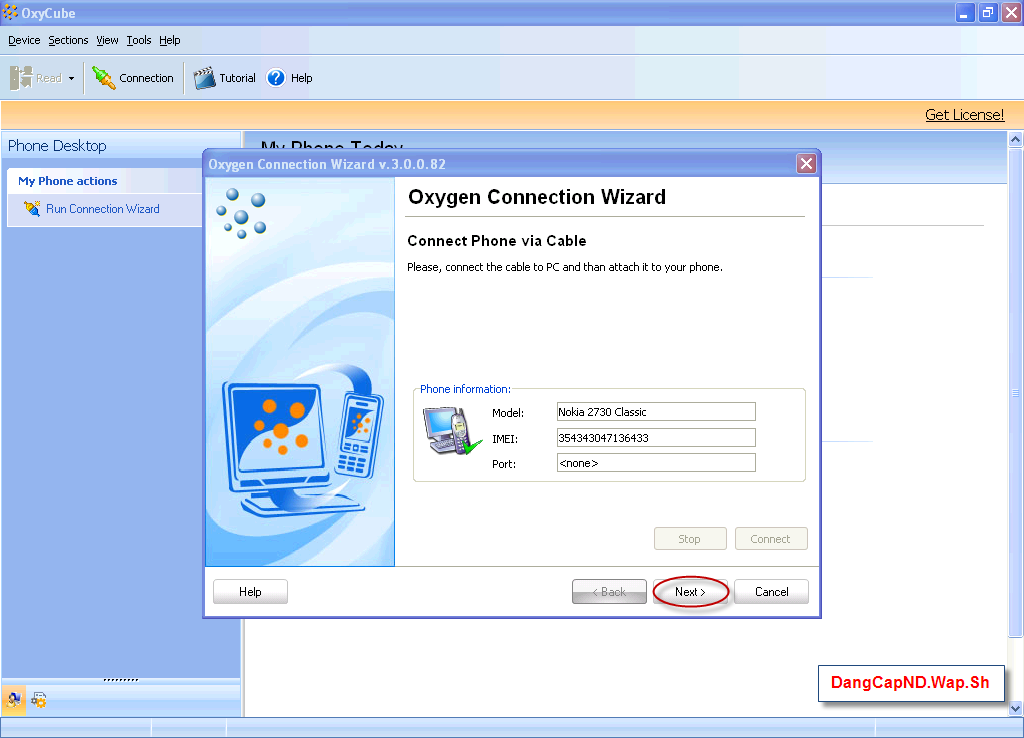The width and height of the screenshot is (1024, 738).
Task: Click the Stop button
Action: coord(690,539)
